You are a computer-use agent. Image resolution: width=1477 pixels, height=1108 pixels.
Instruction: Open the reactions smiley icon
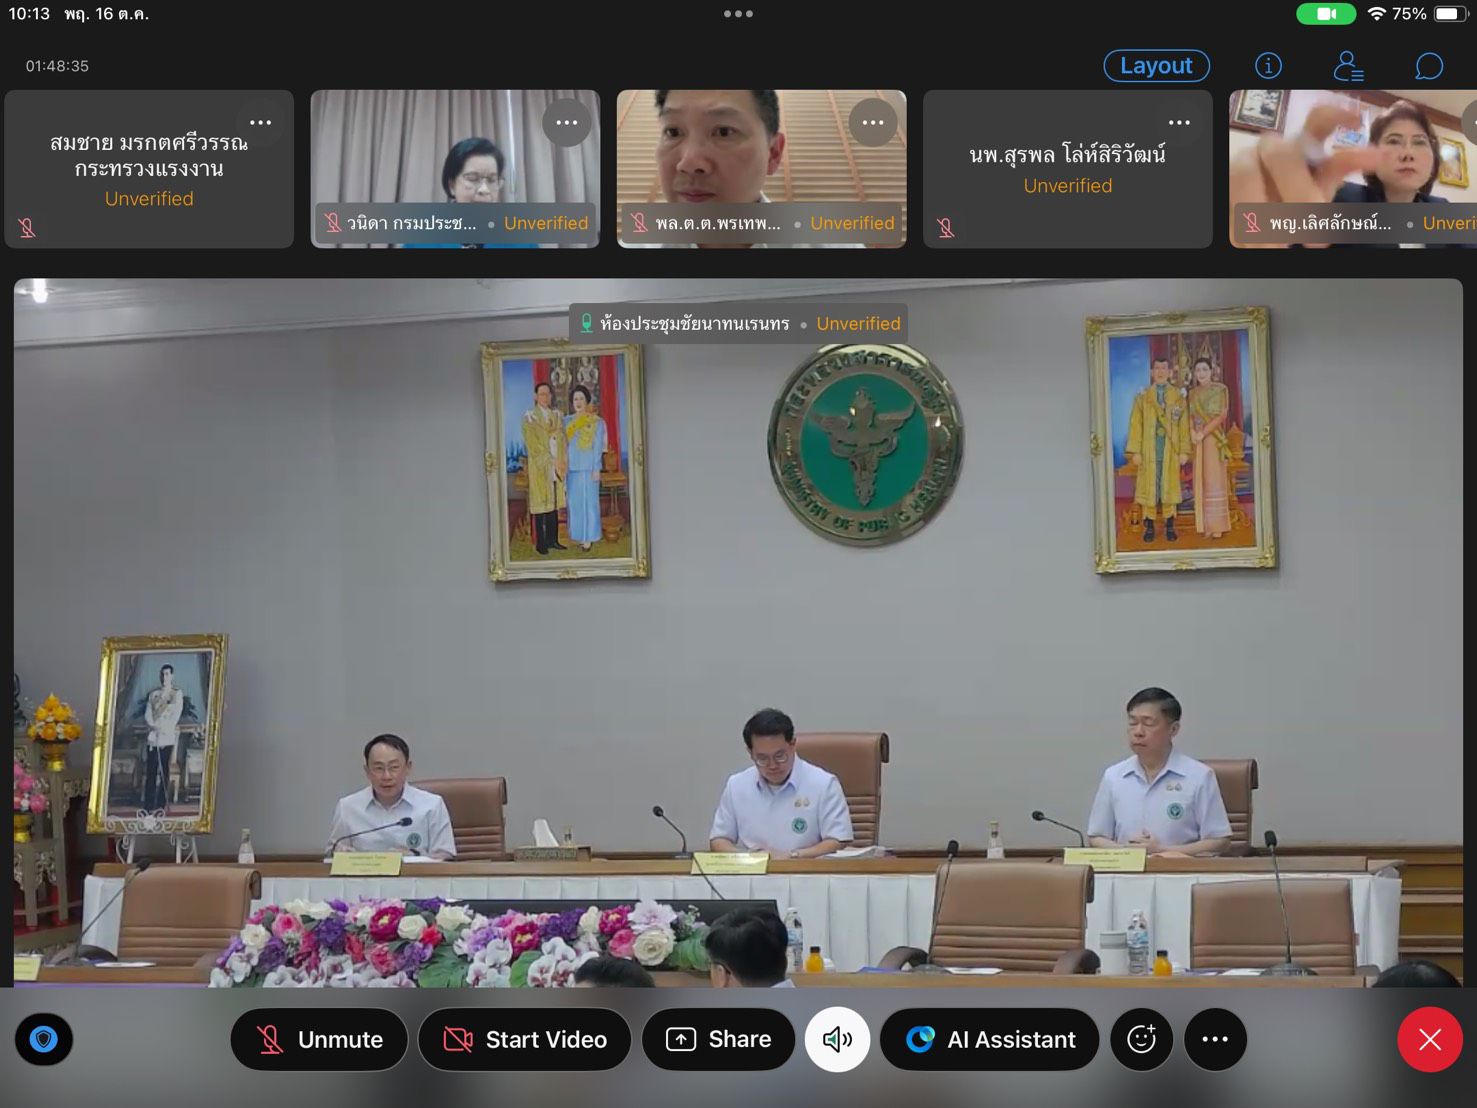pyautogui.click(x=1141, y=1039)
